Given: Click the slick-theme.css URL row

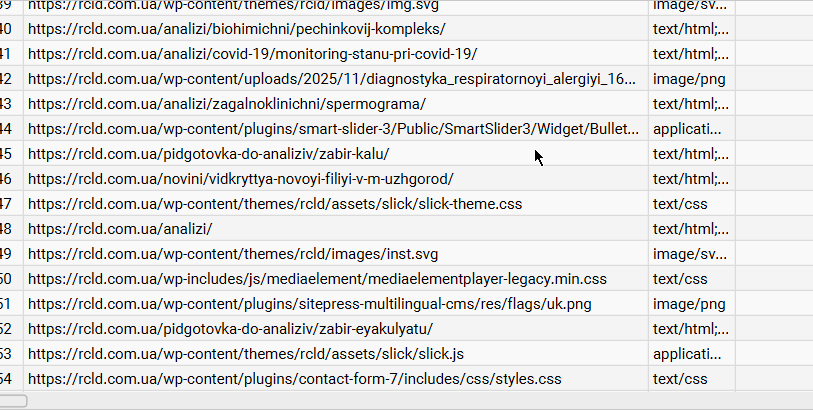Looking at the screenshot, I should tap(275, 204).
